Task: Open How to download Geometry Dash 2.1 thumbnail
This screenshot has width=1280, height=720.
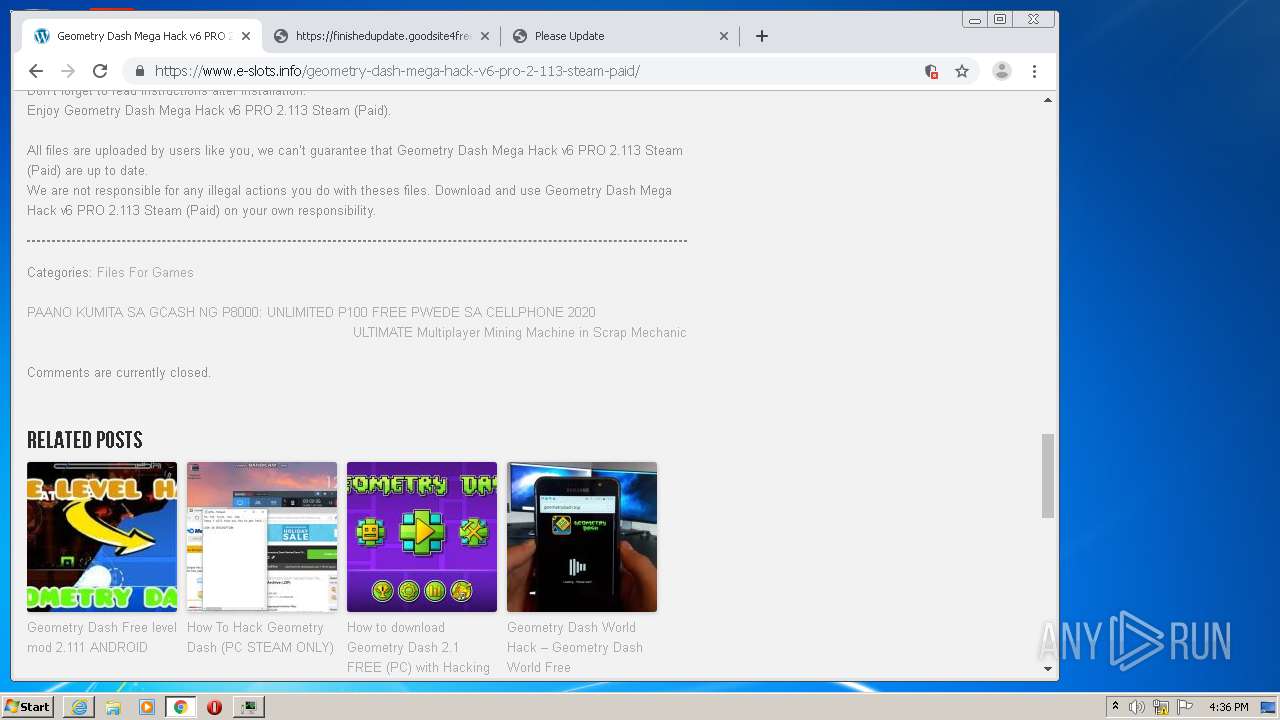Action: pos(422,537)
